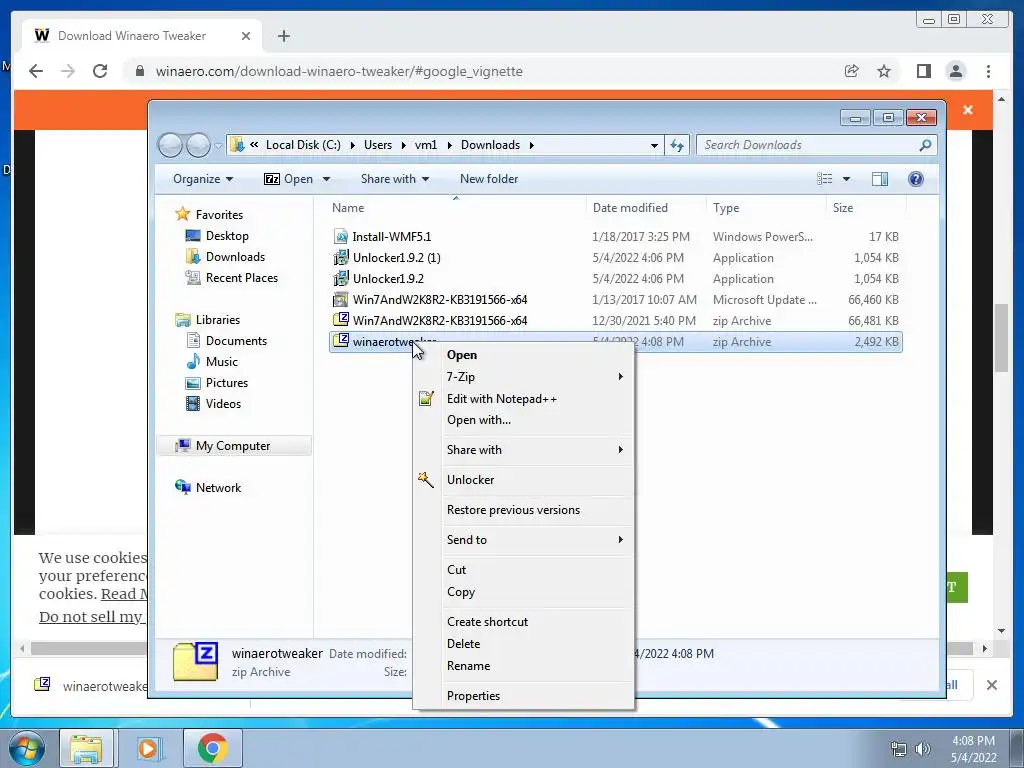Open the view options dropdown arrow
The height and width of the screenshot is (768, 1024).
coord(846,179)
